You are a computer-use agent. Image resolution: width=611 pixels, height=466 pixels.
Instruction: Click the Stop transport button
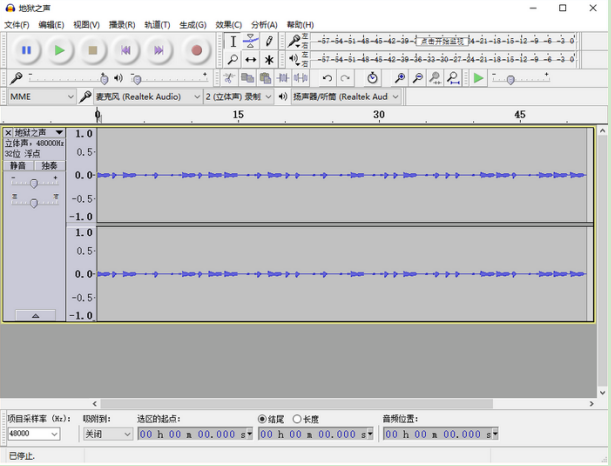pos(92,50)
